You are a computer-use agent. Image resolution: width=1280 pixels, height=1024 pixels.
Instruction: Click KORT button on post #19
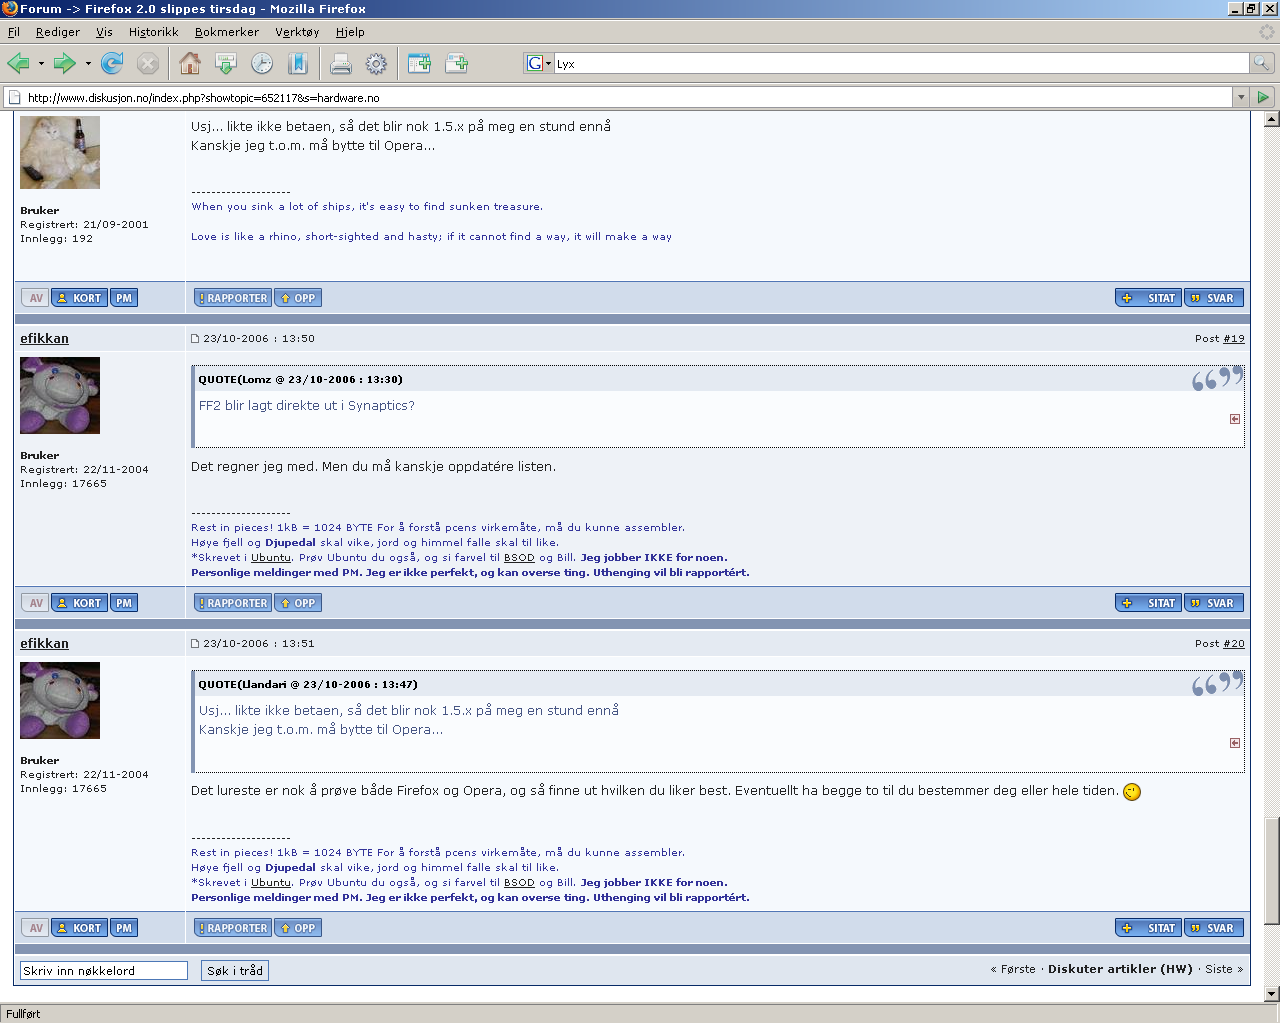79,603
